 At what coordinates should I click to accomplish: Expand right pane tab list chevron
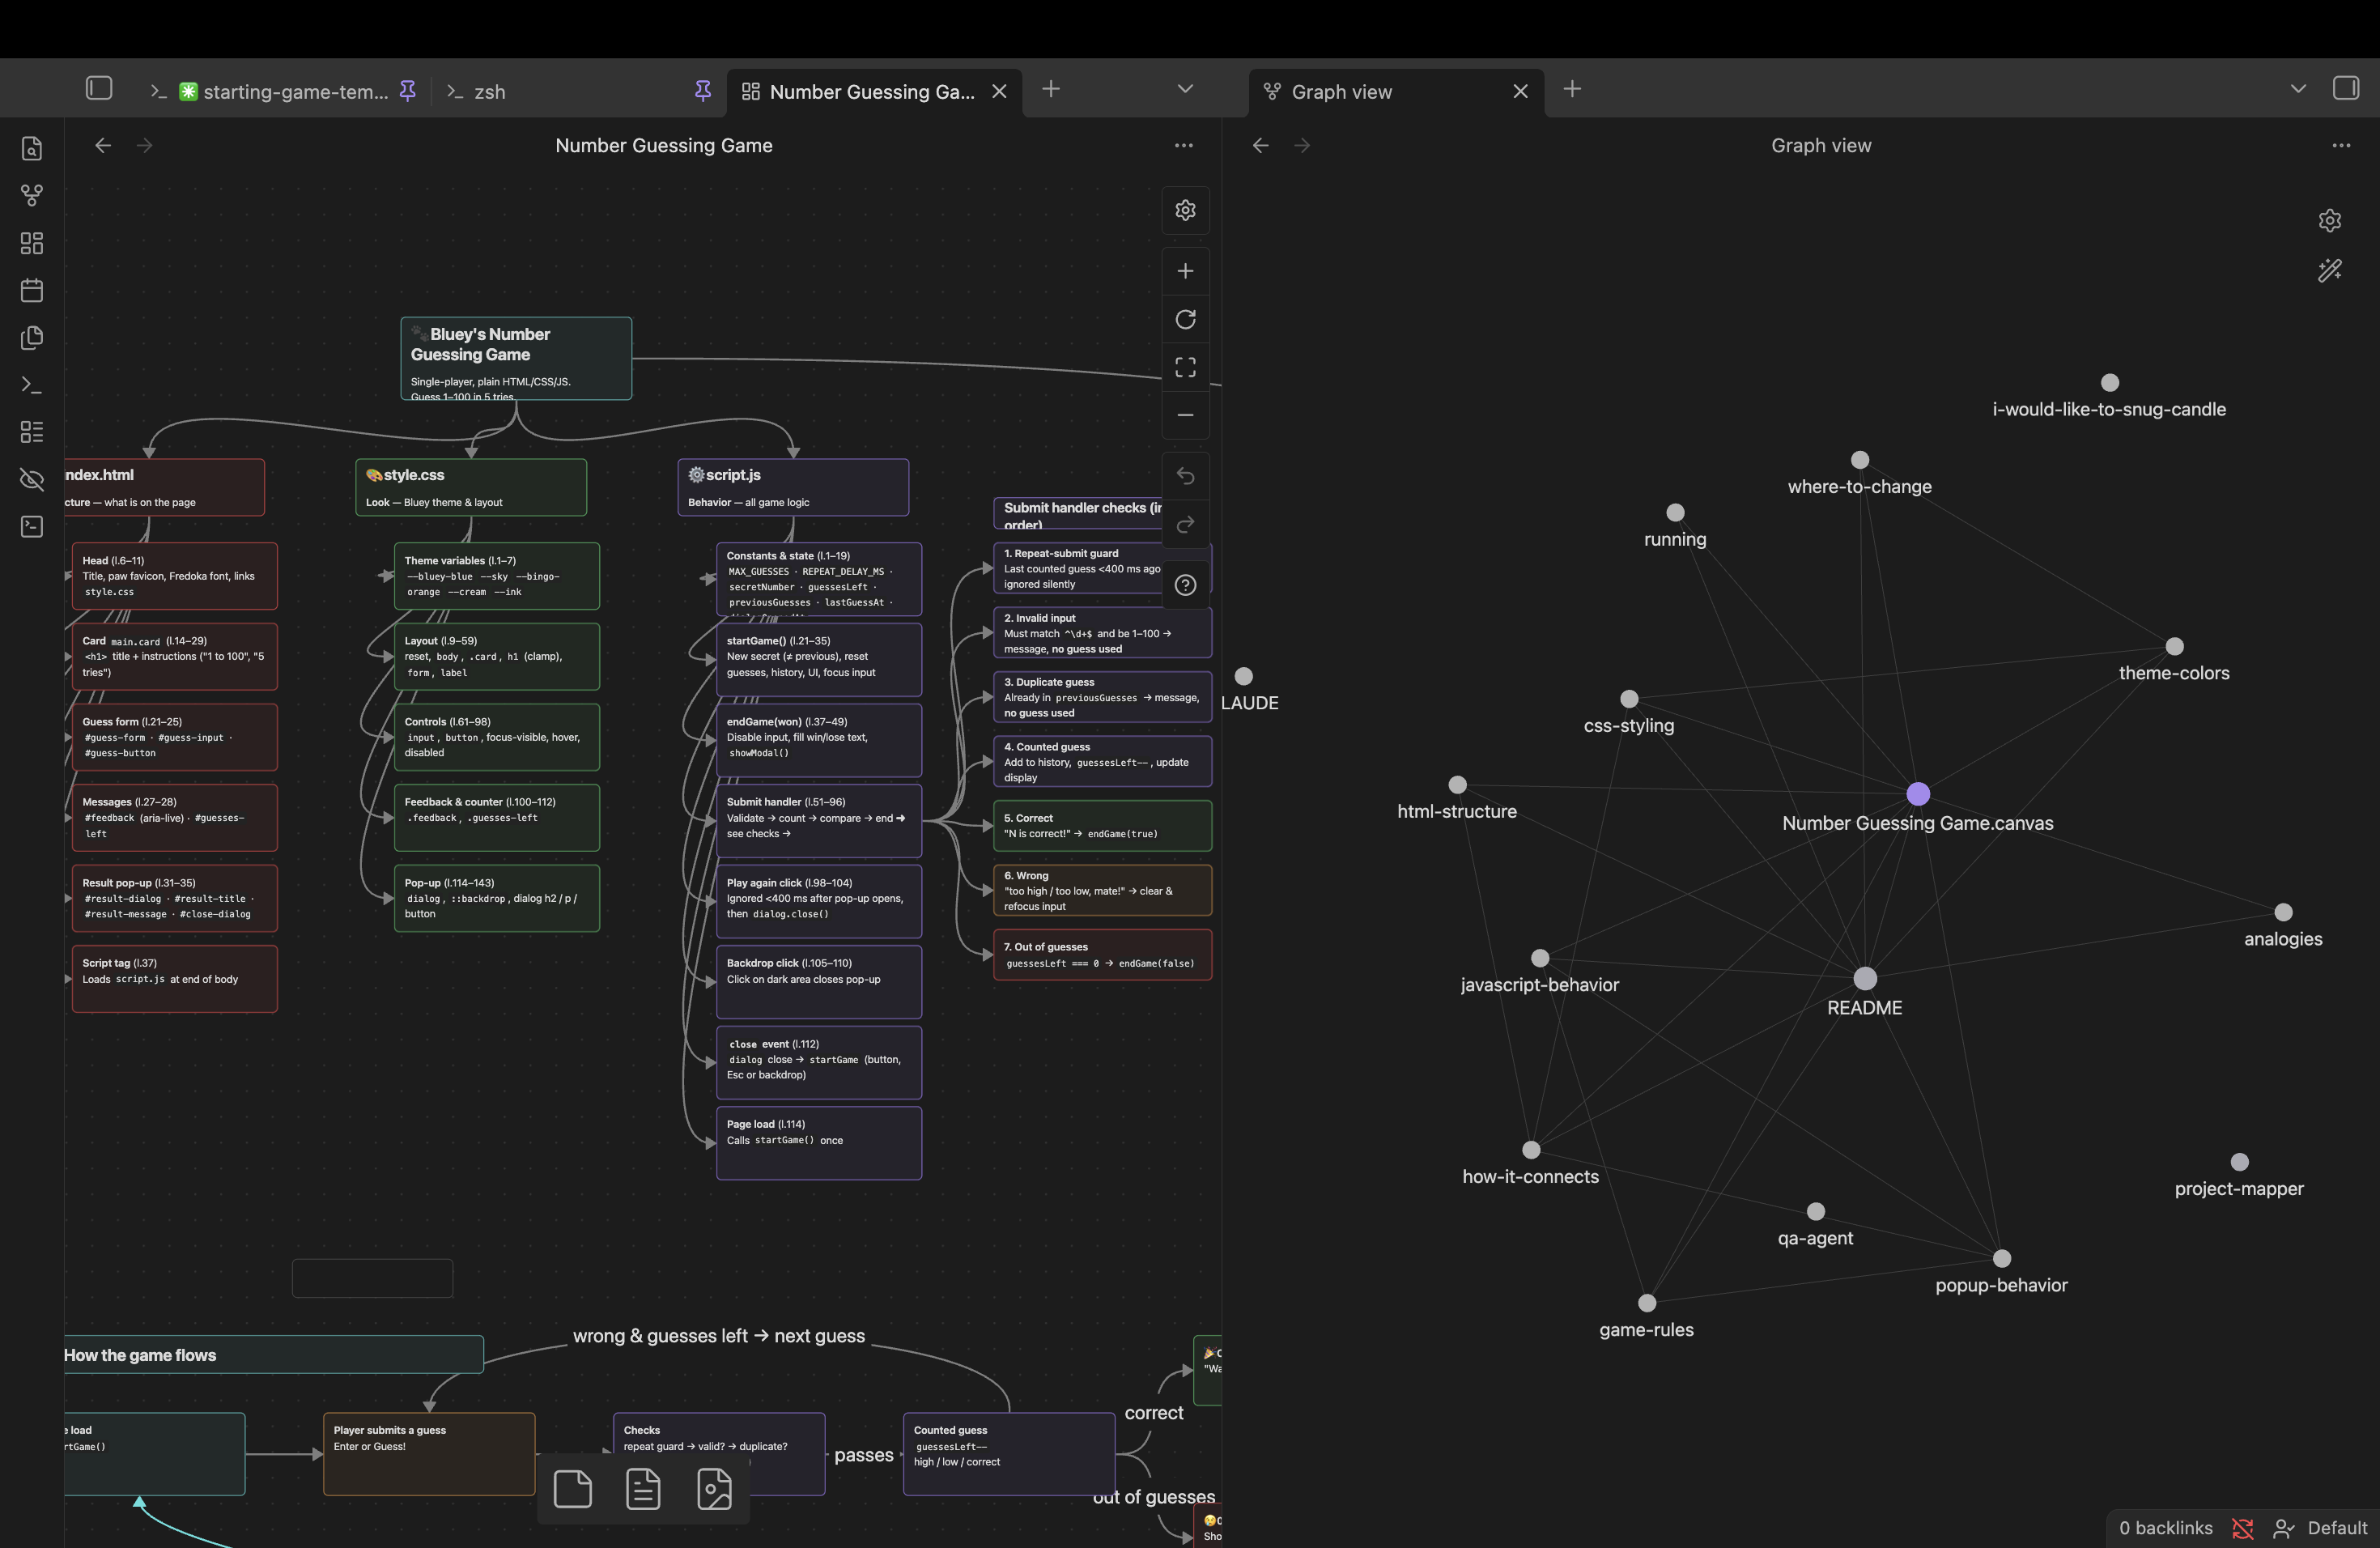[2298, 88]
